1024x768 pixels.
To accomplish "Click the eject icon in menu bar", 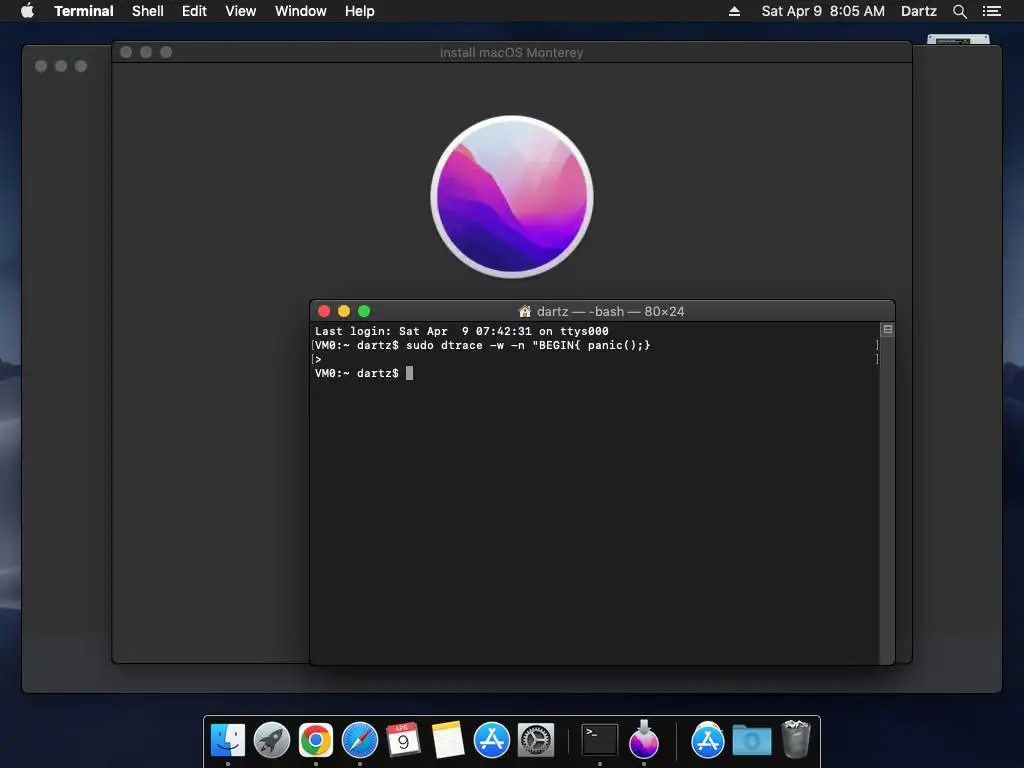I will pyautogui.click(x=734, y=11).
